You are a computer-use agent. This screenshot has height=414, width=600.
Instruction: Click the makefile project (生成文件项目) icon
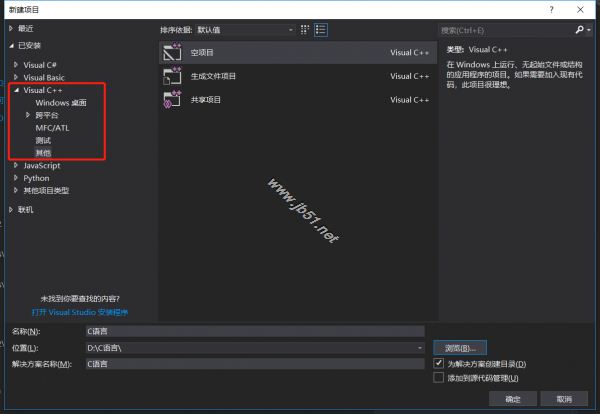(x=172, y=76)
